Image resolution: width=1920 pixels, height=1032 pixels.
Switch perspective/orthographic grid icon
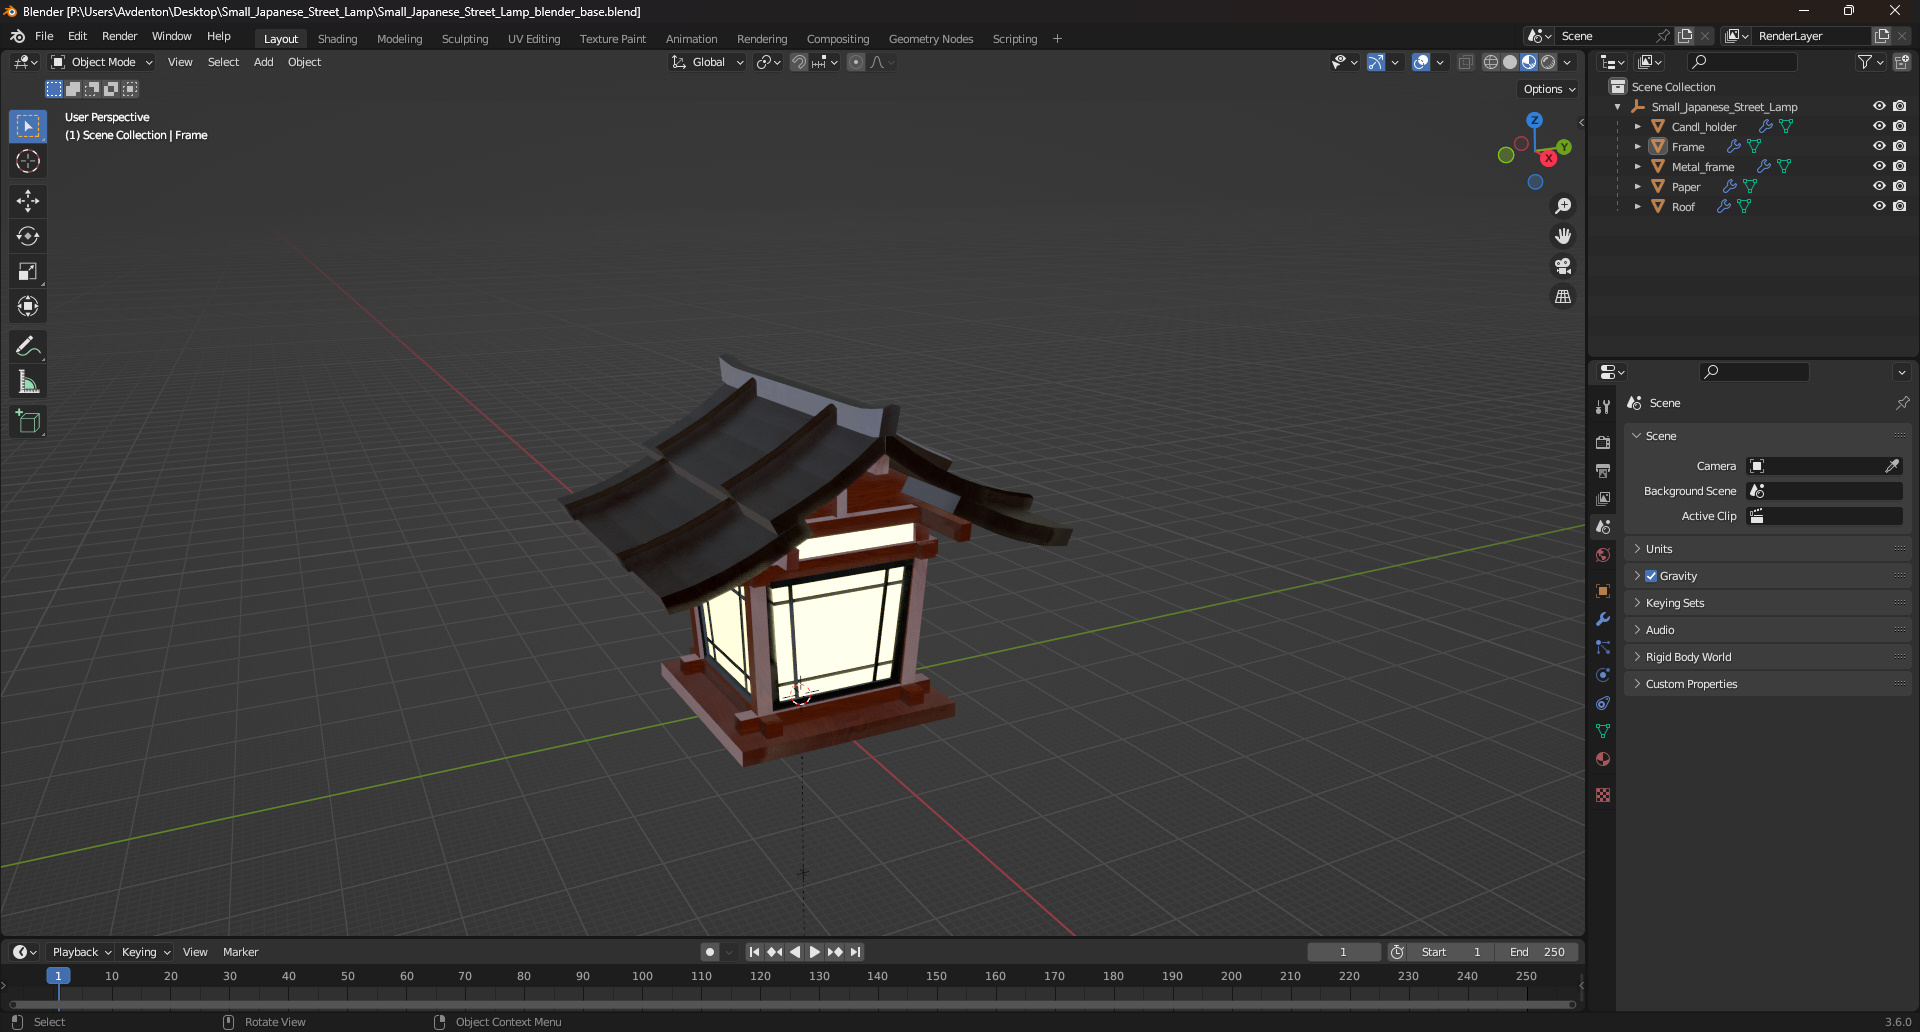[x=1562, y=296]
